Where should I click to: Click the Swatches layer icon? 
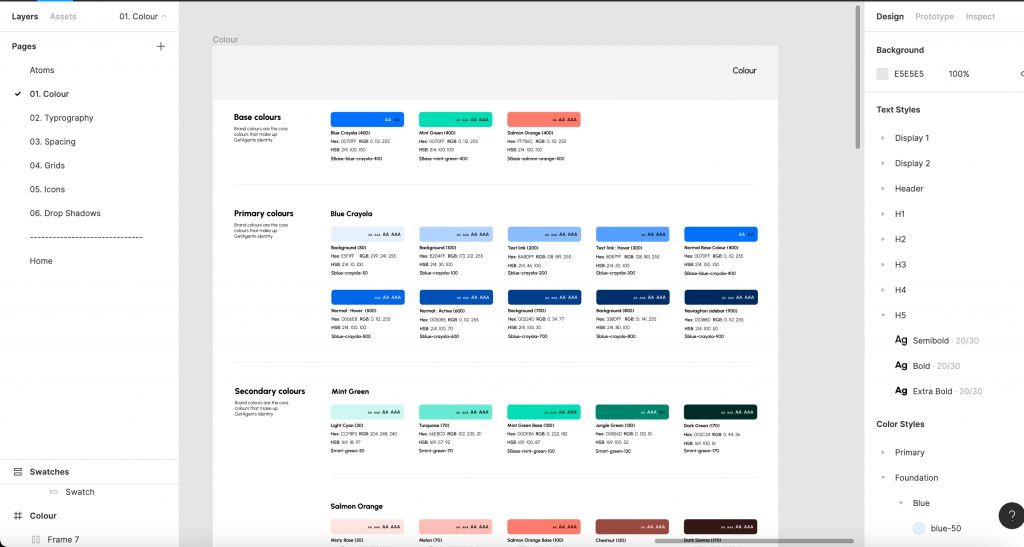[18, 472]
